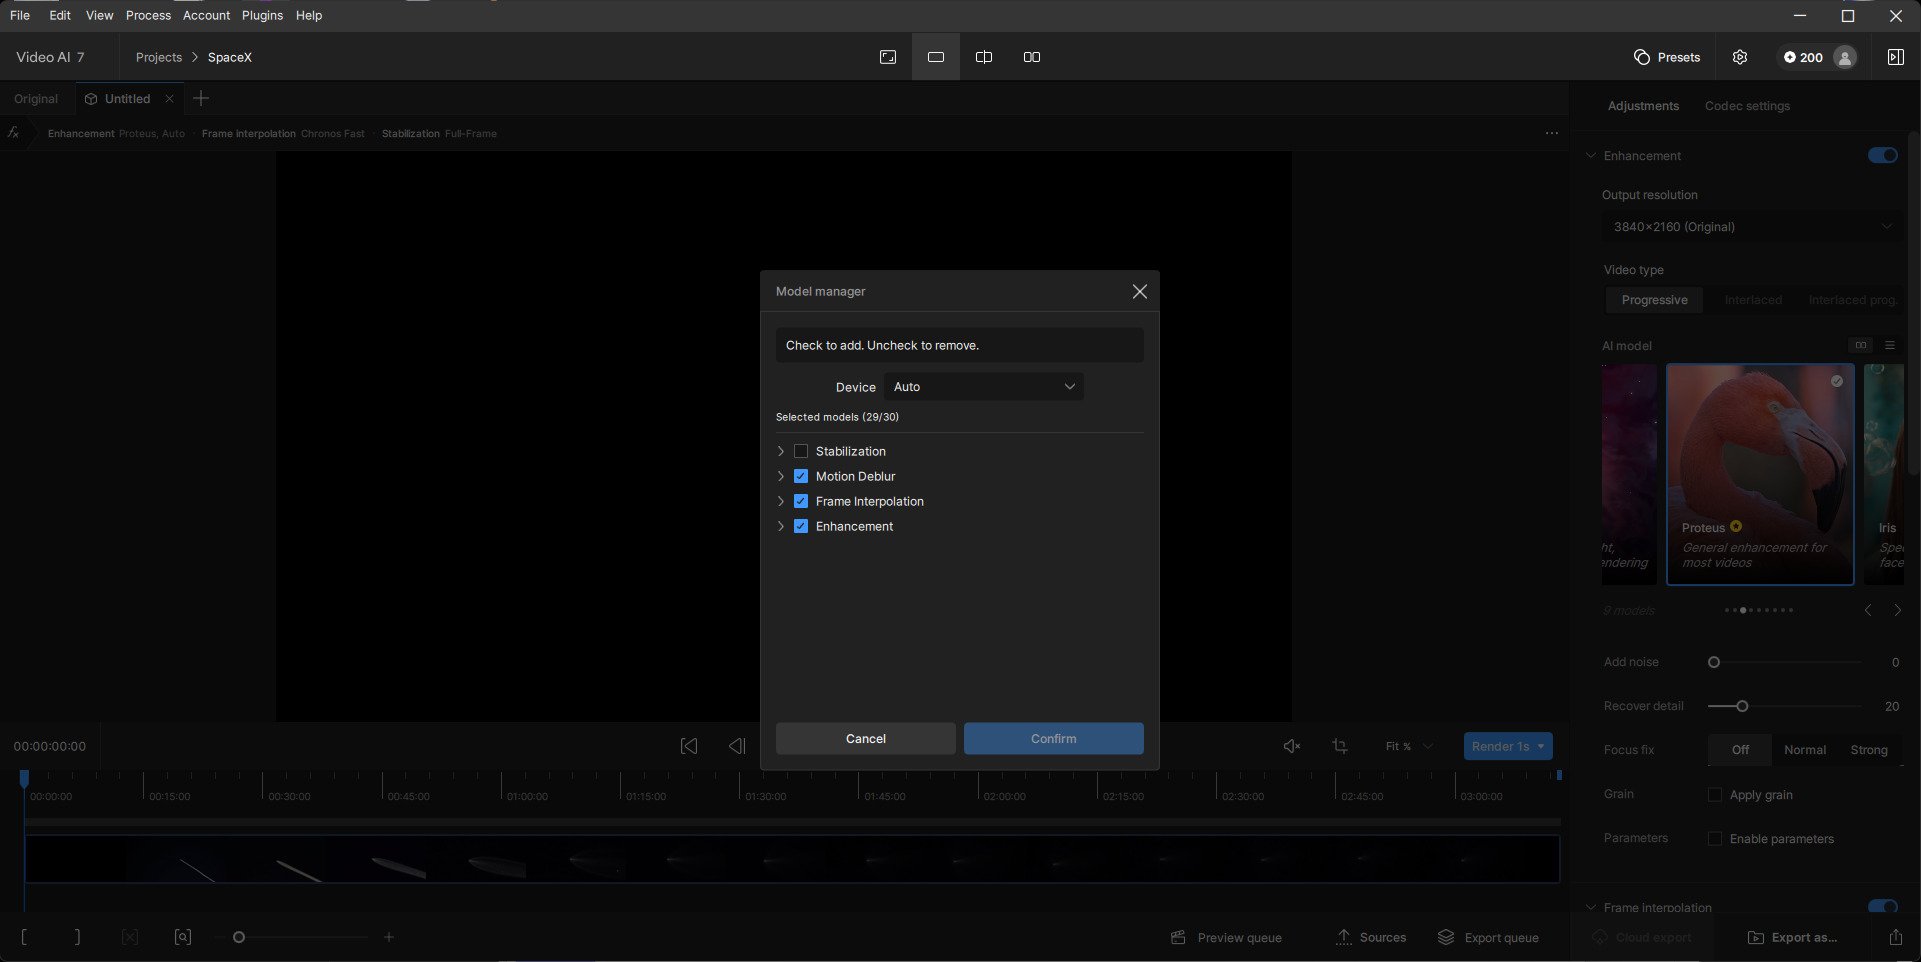Click the crop tool icon
The width and height of the screenshot is (1921, 962).
[1340, 746]
